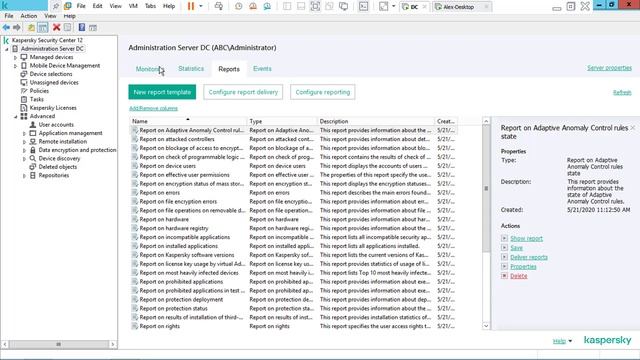Click the VMware full screen icon

(315, 6)
